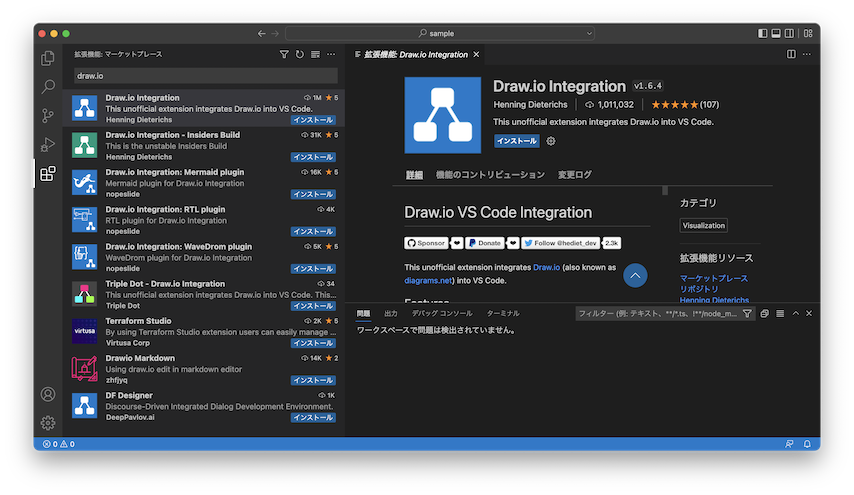Select the Extensions view icon

point(48,174)
